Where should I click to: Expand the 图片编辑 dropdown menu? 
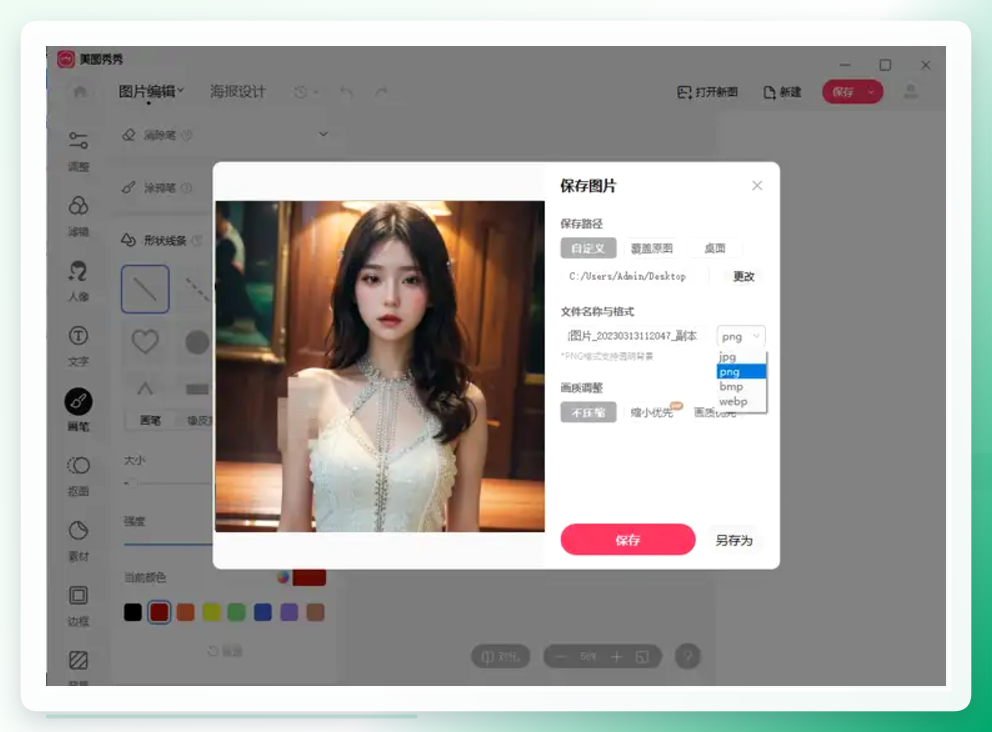coord(151,92)
